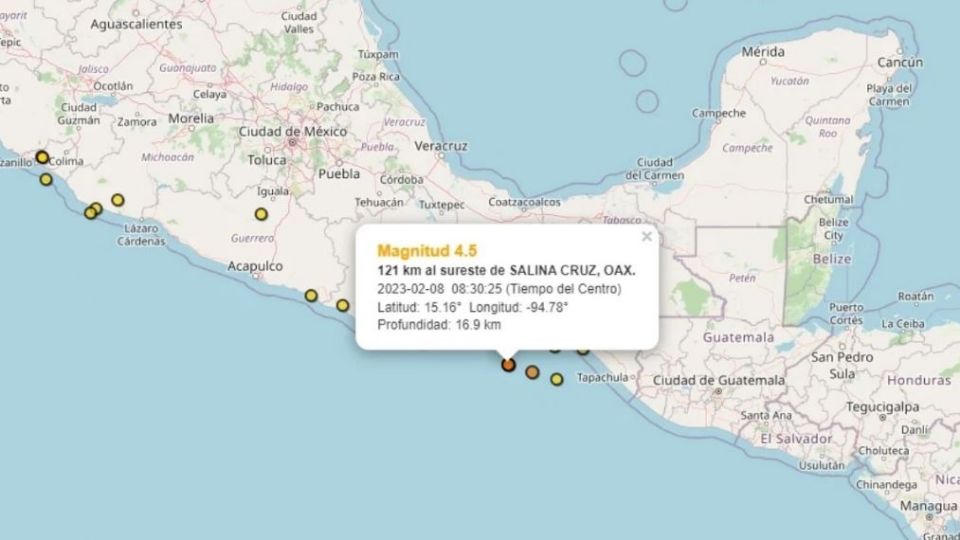Image resolution: width=960 pixels, height=540 pixels.
Task: Click the Ciudad de México map label
Action: point(292,131)
